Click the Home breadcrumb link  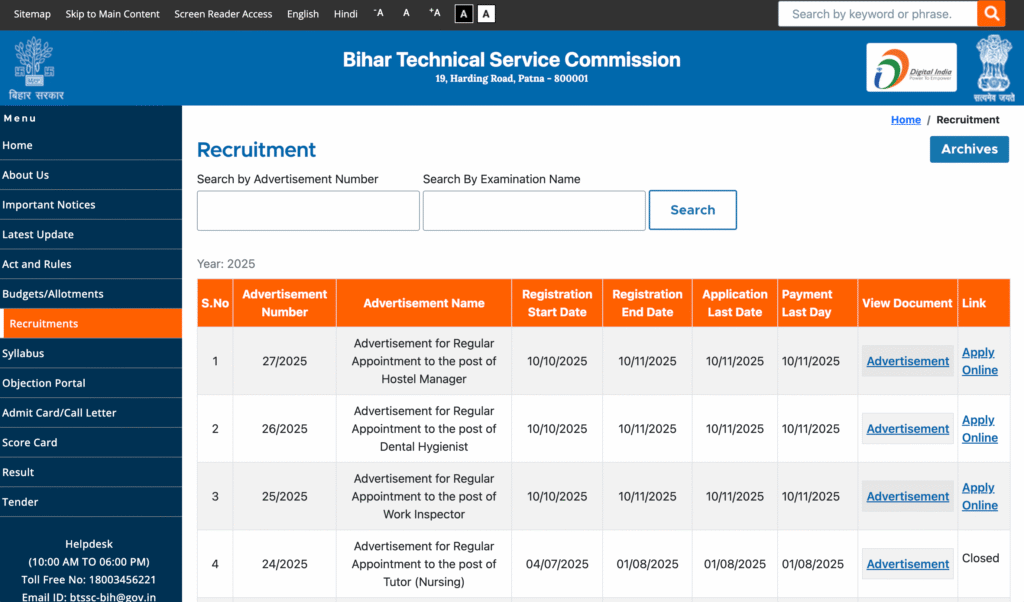pos(905,120)
